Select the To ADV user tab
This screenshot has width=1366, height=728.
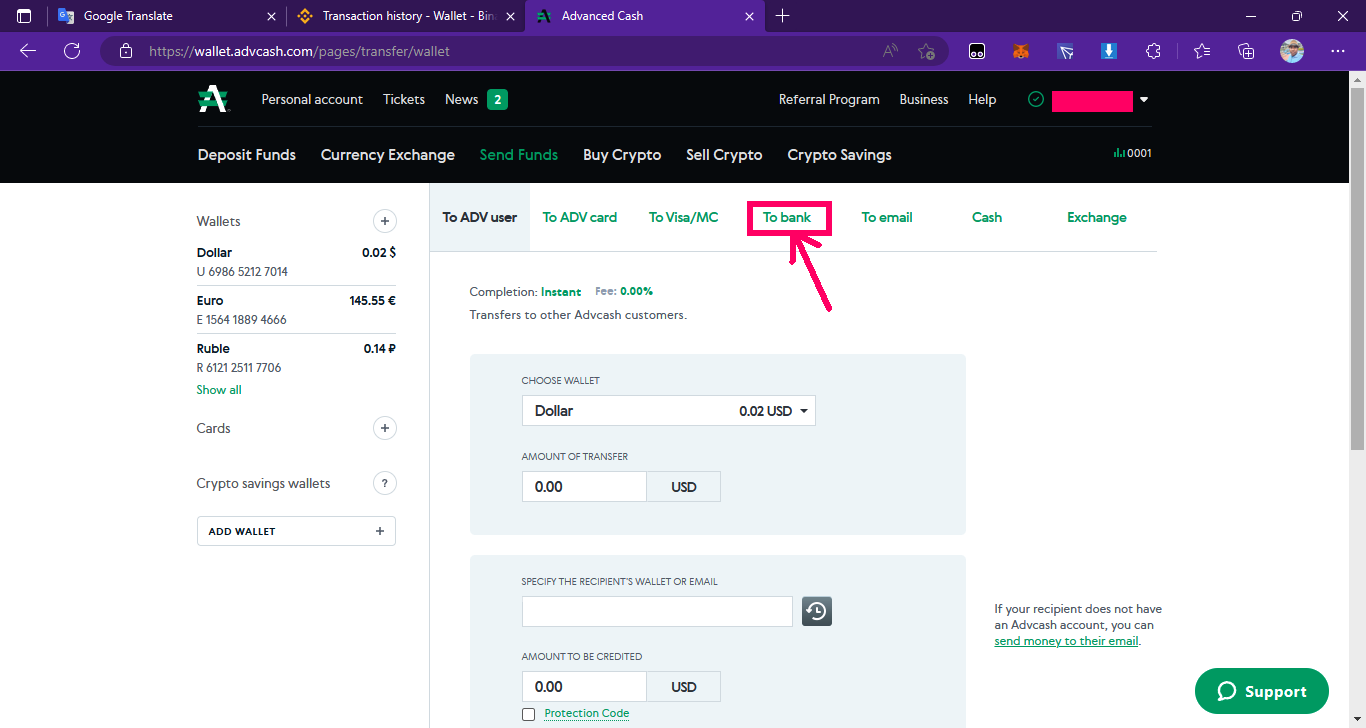point(480,217)
